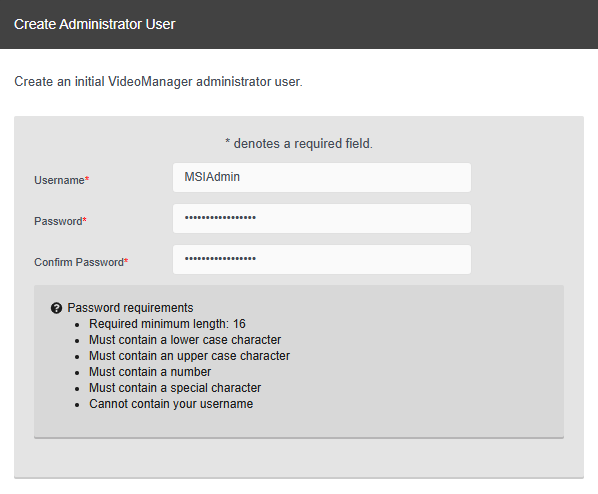Screen dimensions: 598x494
Task: Click the lower case character requirement
Action: tap(185, 340)
